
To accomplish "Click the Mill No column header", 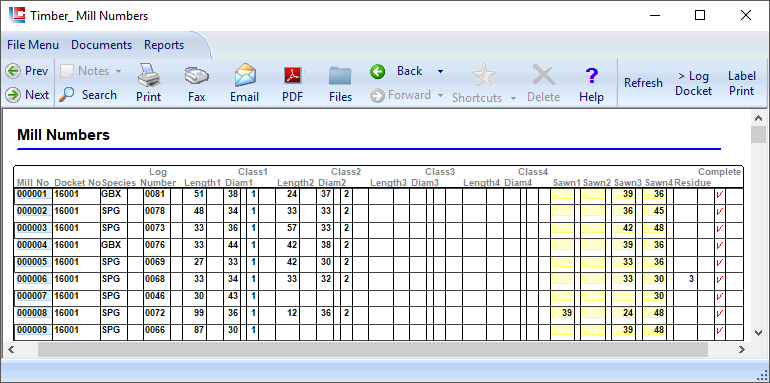I will pyautogui.click(x=33, y=183).
